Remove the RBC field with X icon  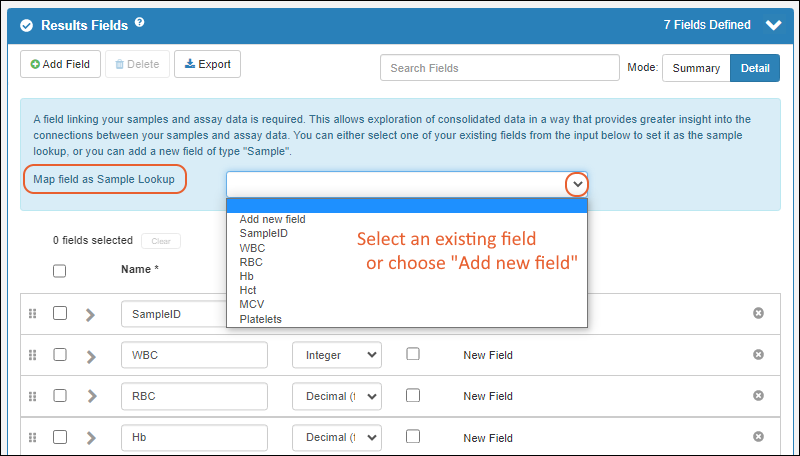click(758, 396)
